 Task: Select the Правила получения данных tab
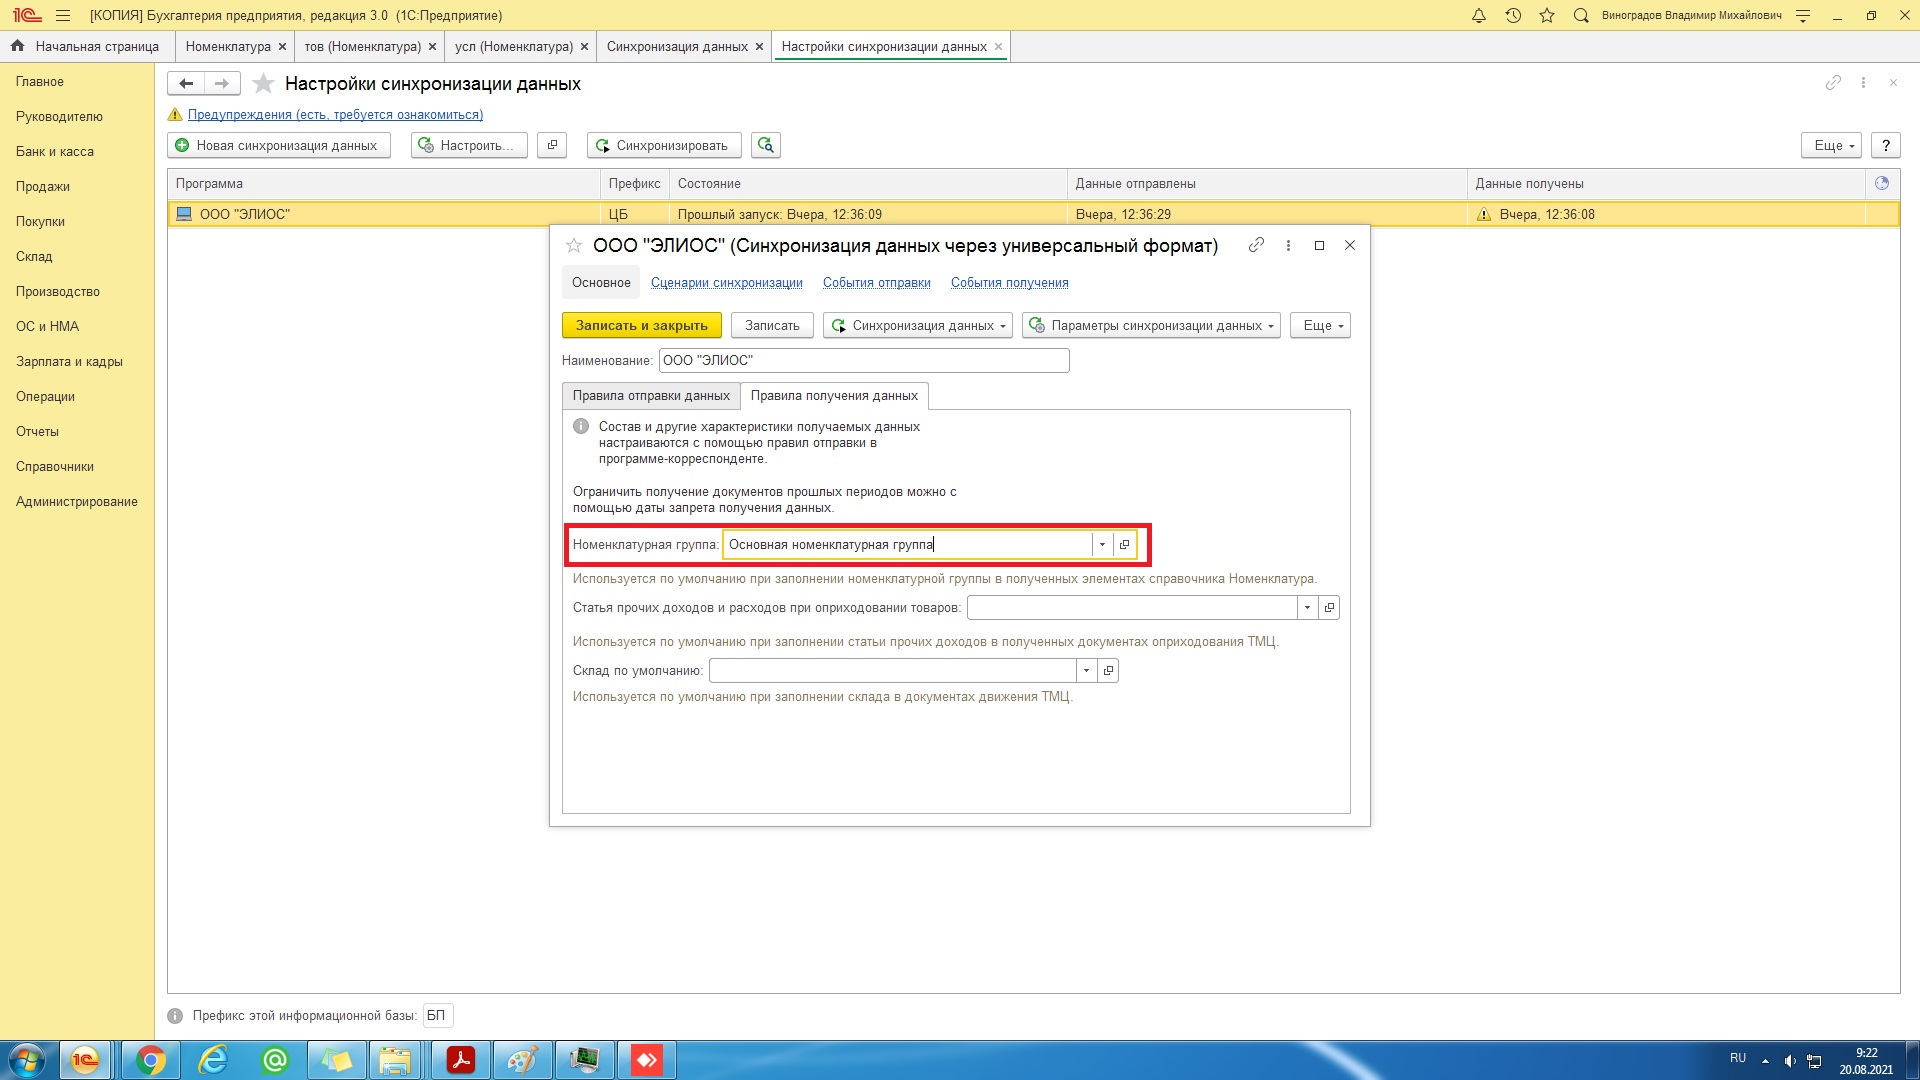click(834, 396)
